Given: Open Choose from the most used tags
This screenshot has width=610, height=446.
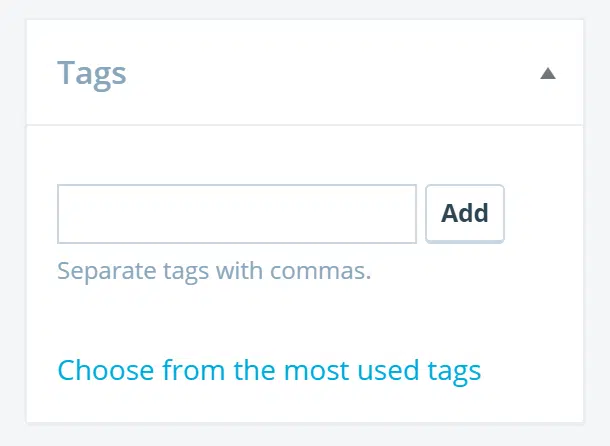Looking at the screenshot, I should coord(269,371).
